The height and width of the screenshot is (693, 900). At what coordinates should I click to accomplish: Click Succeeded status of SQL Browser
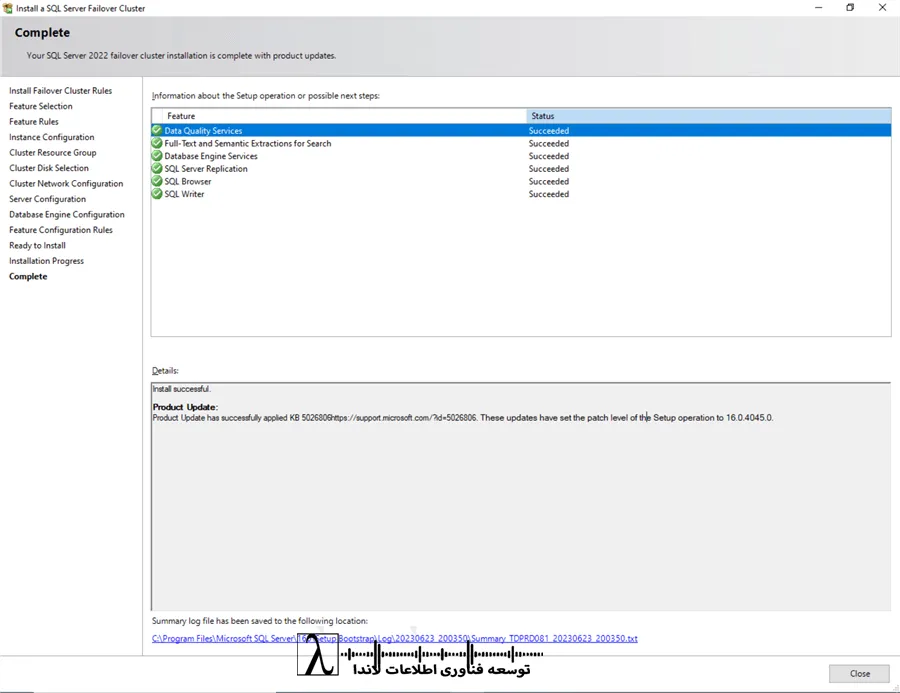pyautogui.click(x=549, y=181)
